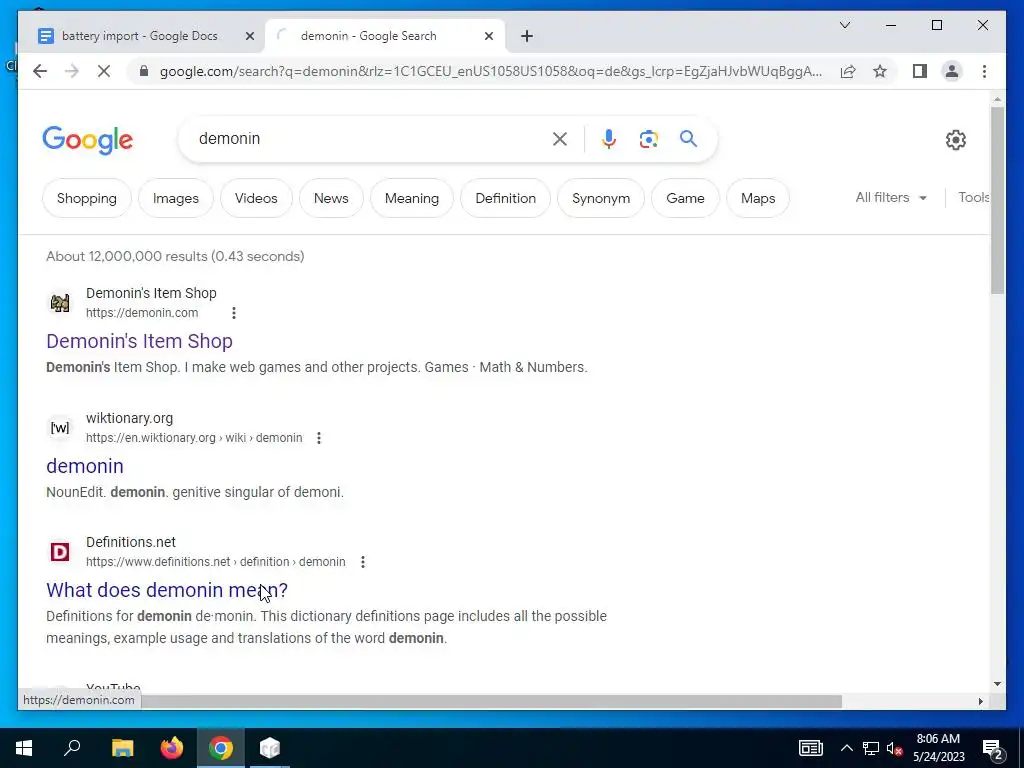
Task: Click the wiktionary.org favicon
Action: tap(60, 428)
